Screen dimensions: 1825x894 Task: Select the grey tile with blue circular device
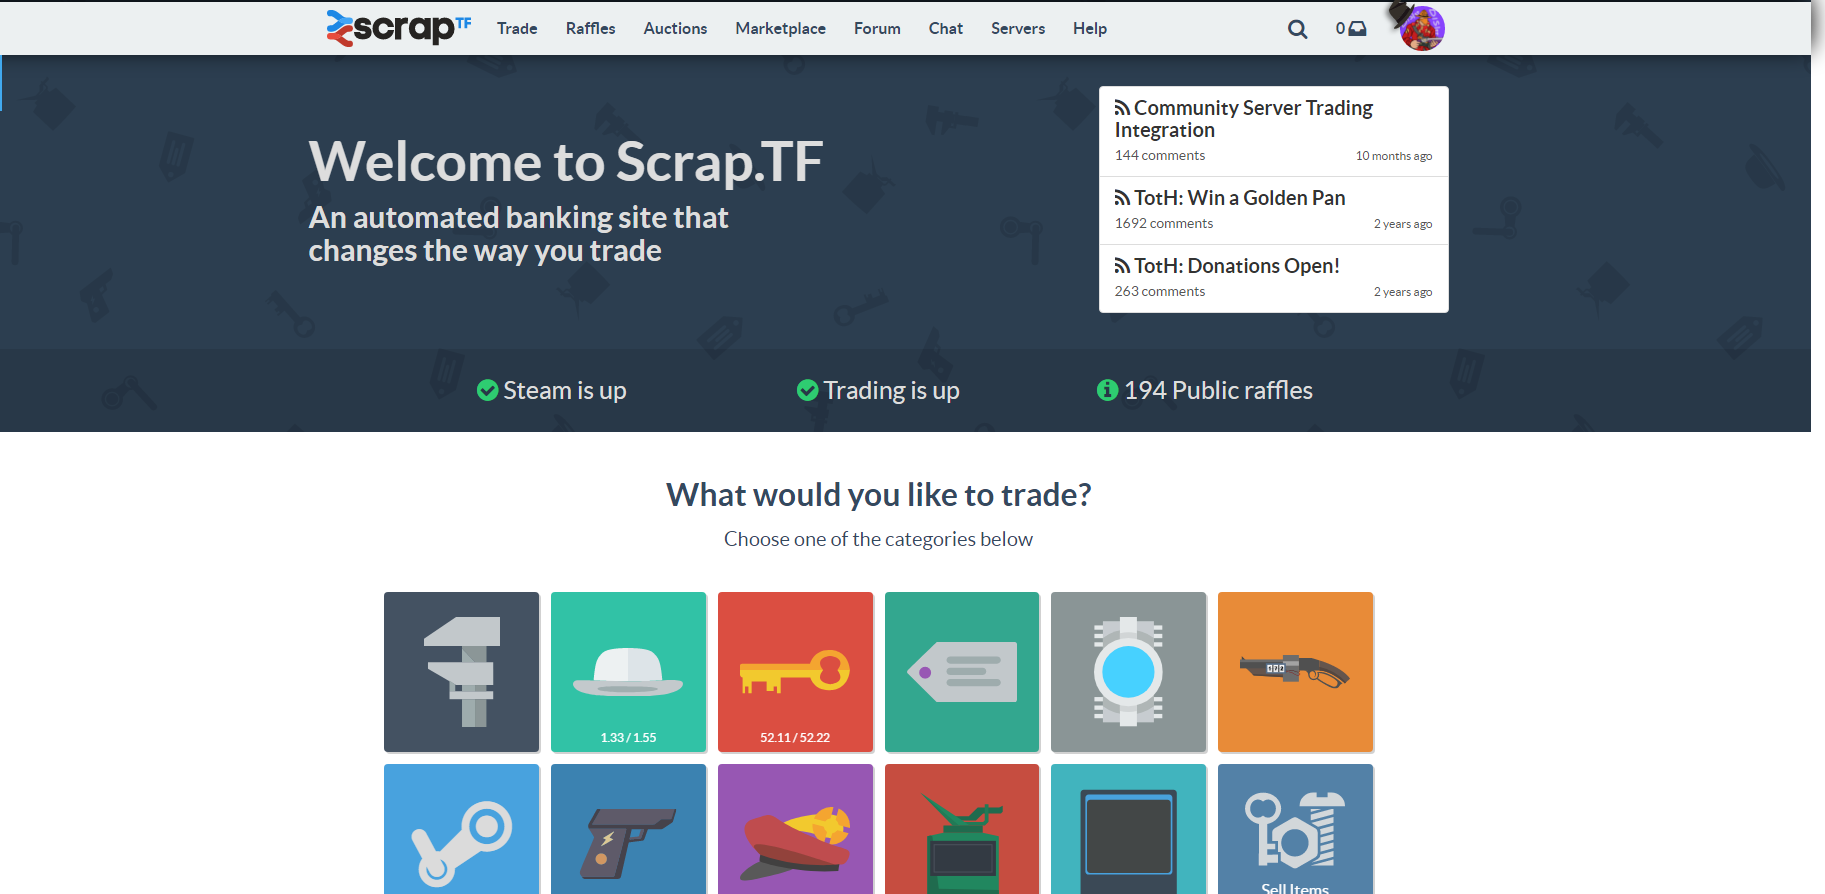pyautogui.click(x=1129, y=672)
